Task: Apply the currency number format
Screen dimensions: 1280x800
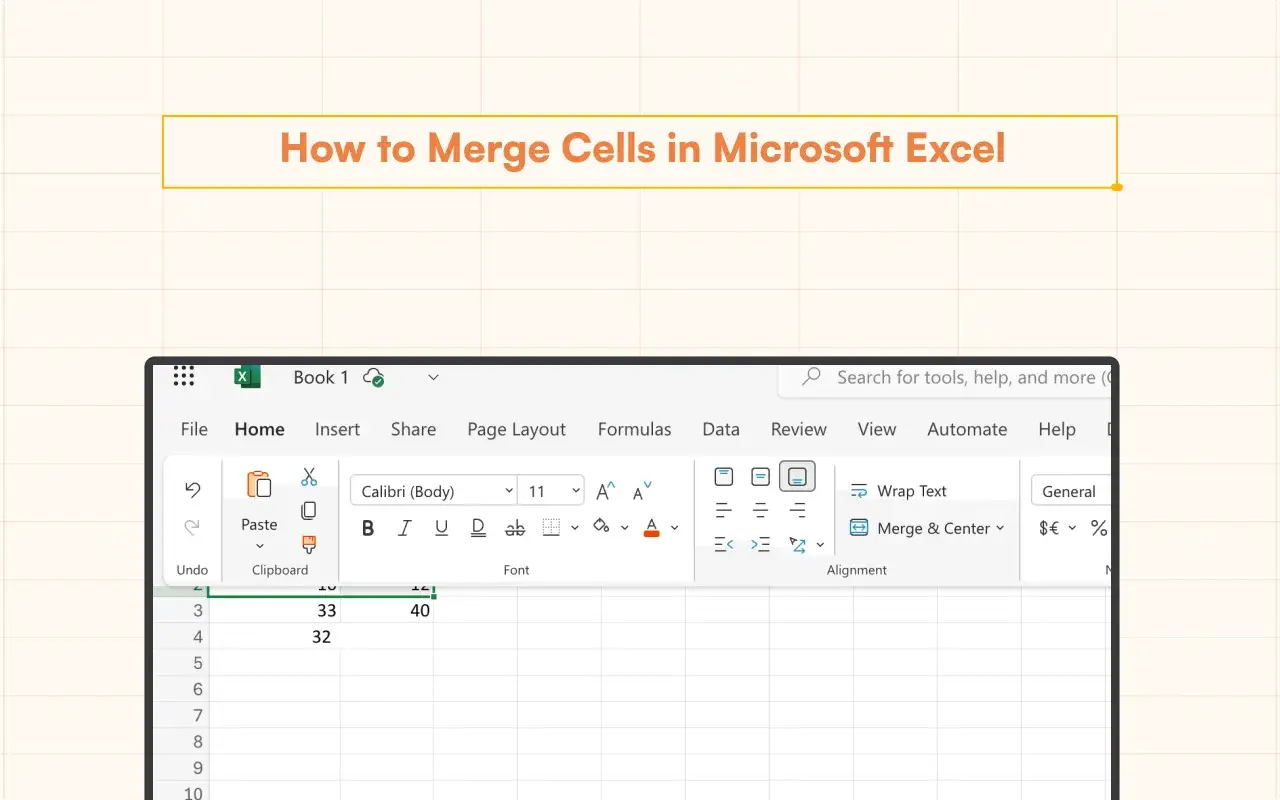Action: 1049,528
